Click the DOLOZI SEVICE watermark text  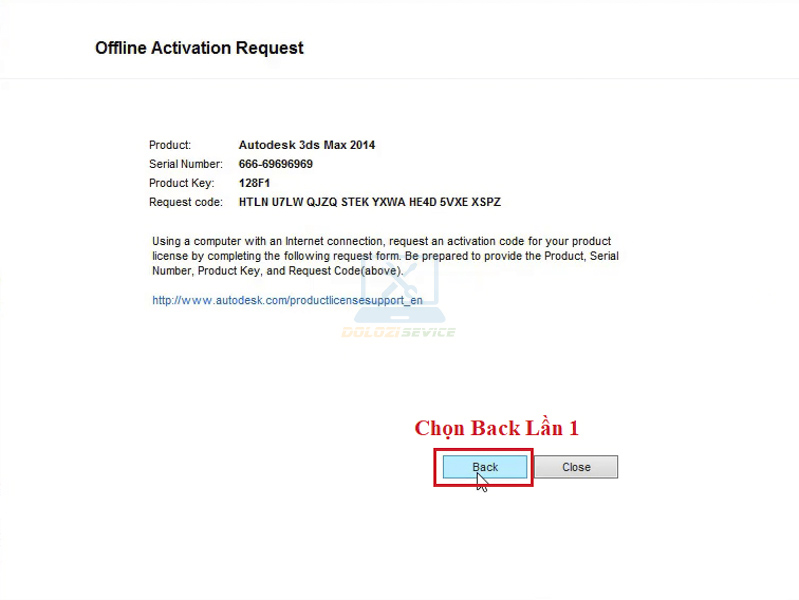398,332
